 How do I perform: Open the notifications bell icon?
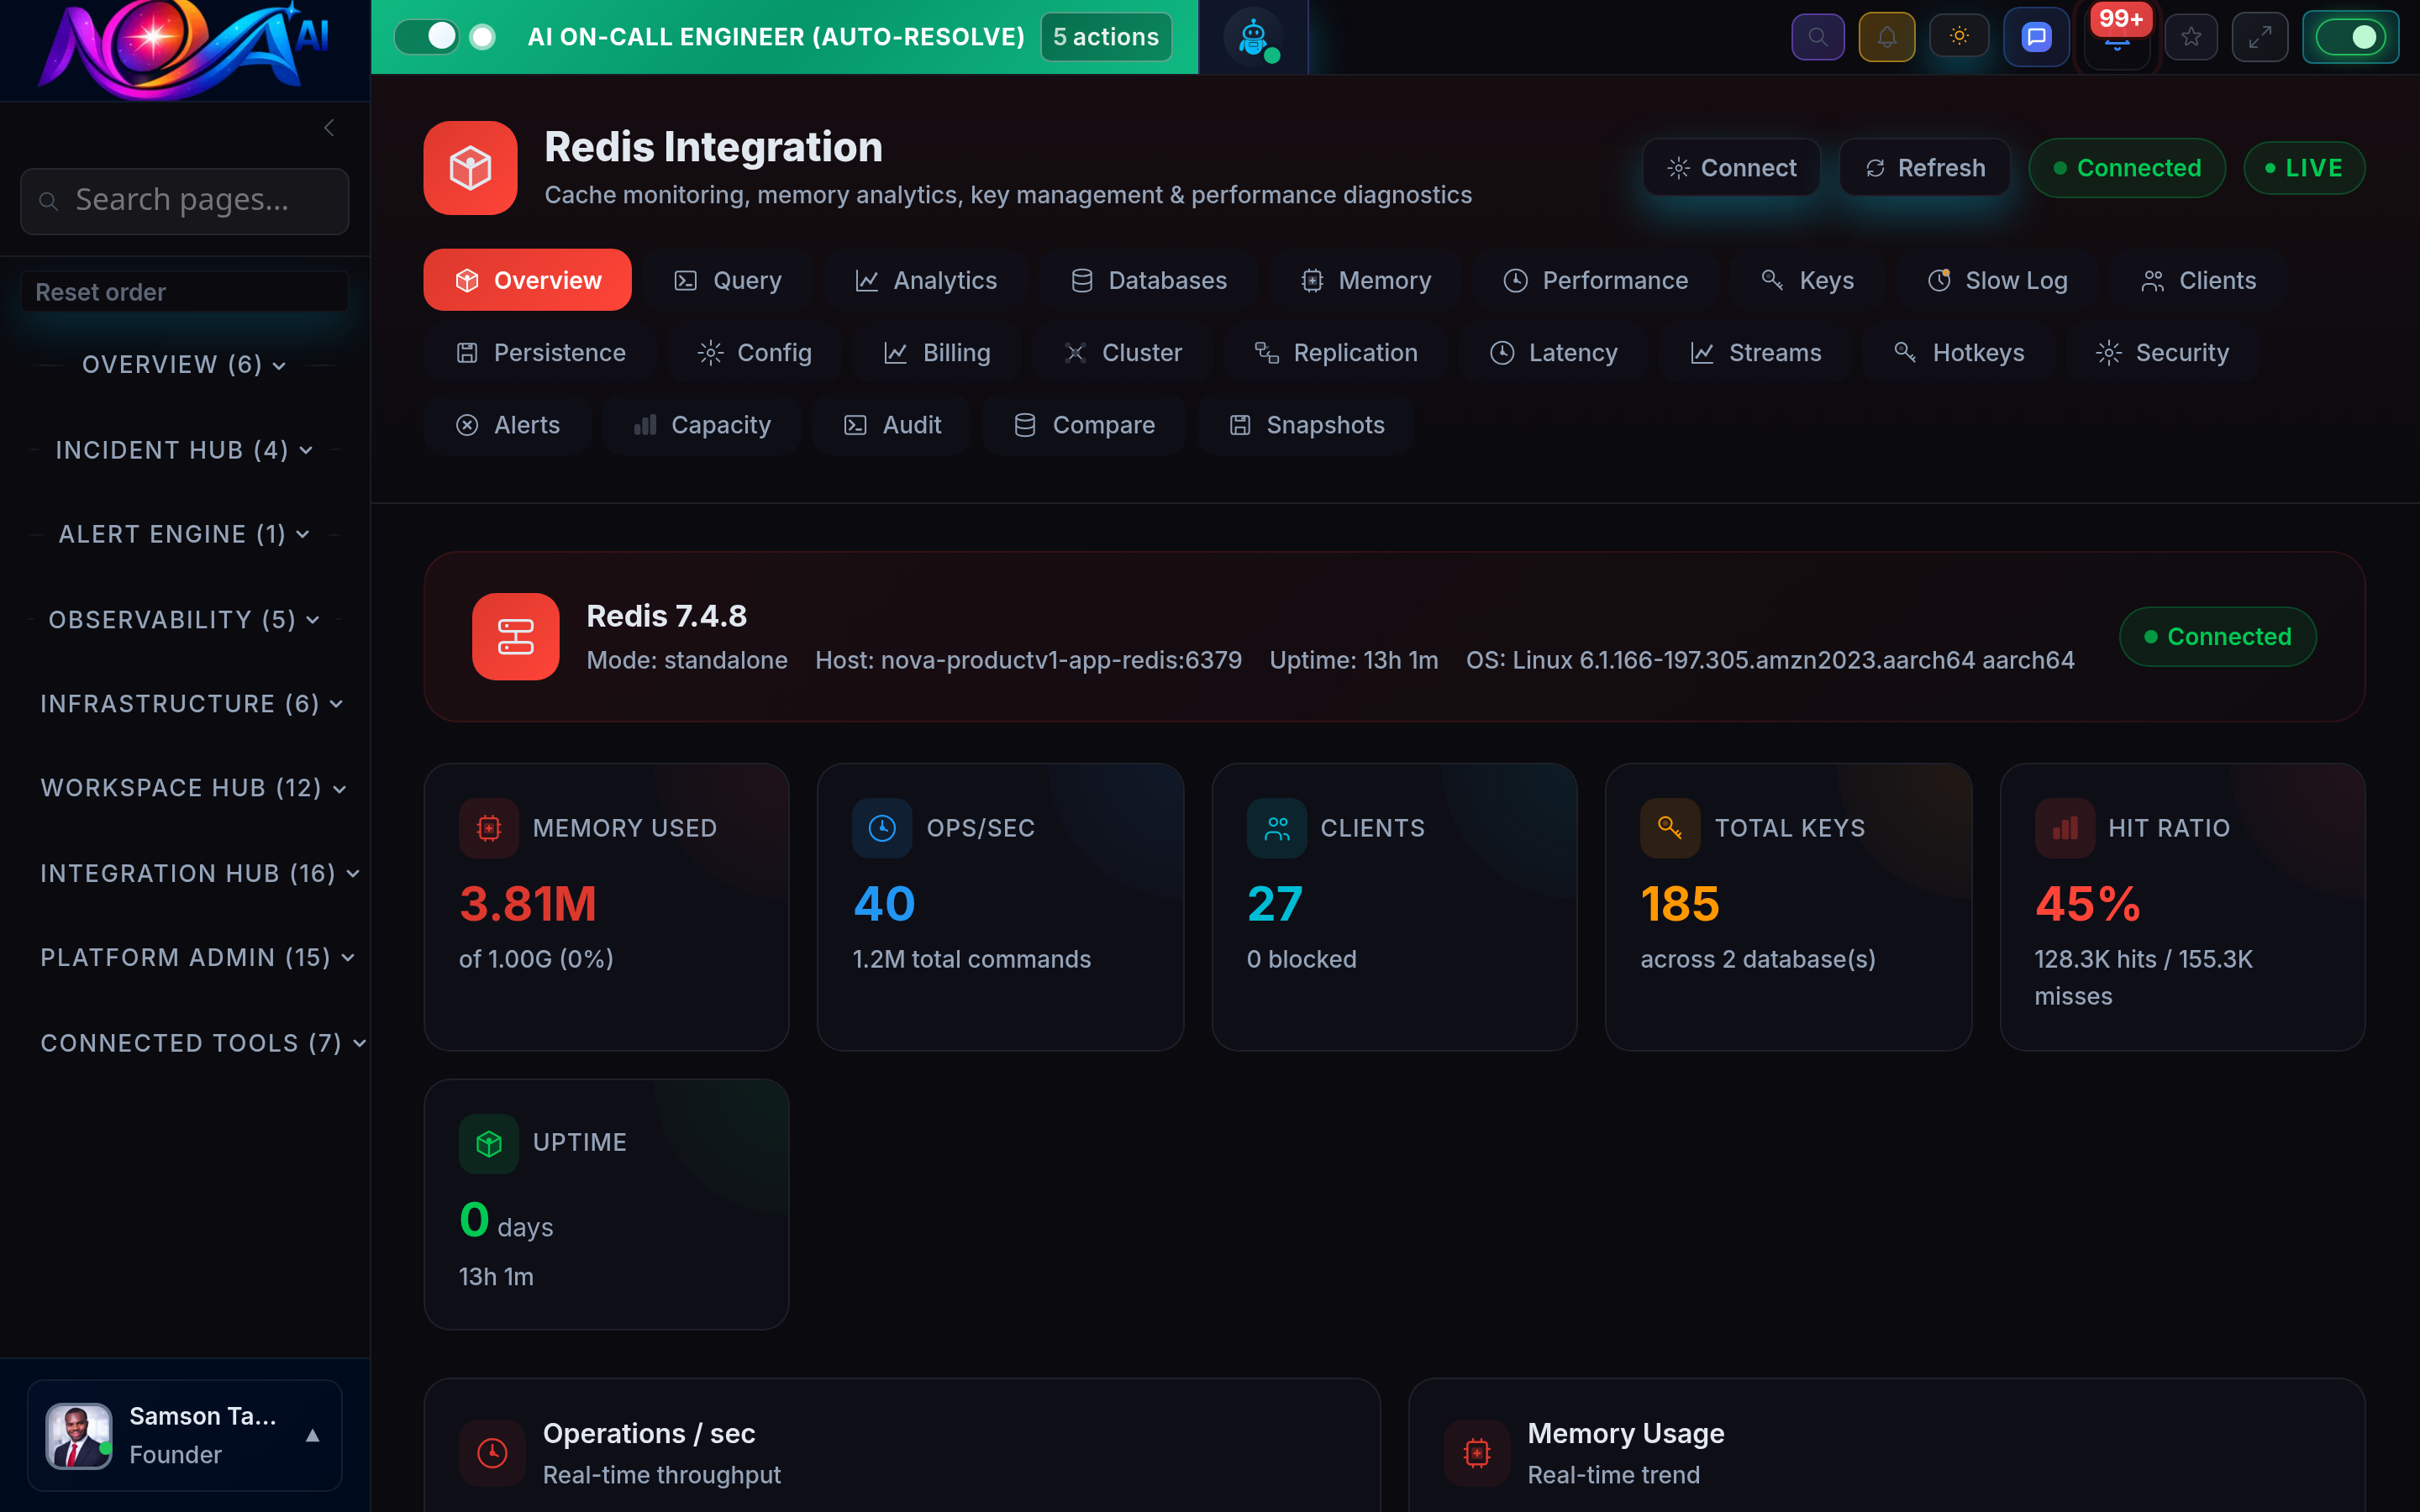point(1886,36)
